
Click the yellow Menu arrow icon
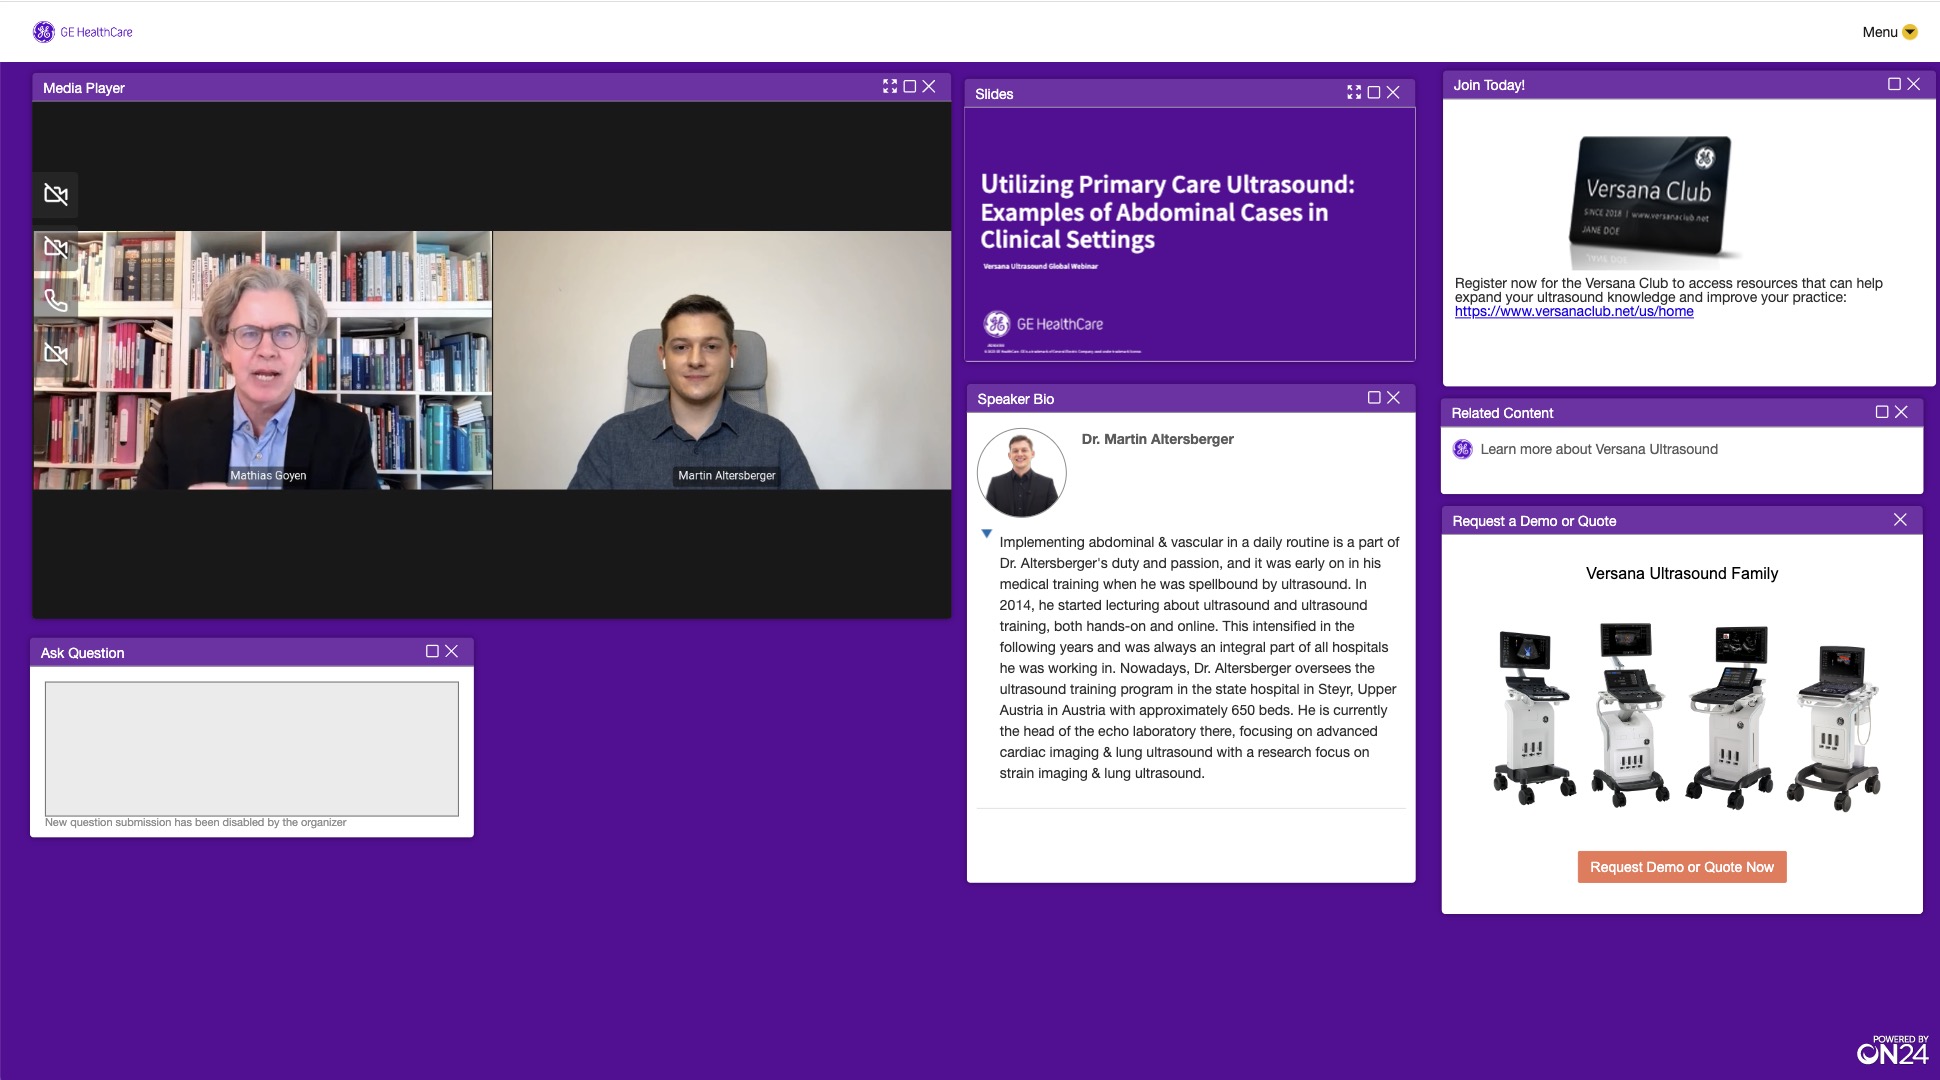coord(1910,32)
